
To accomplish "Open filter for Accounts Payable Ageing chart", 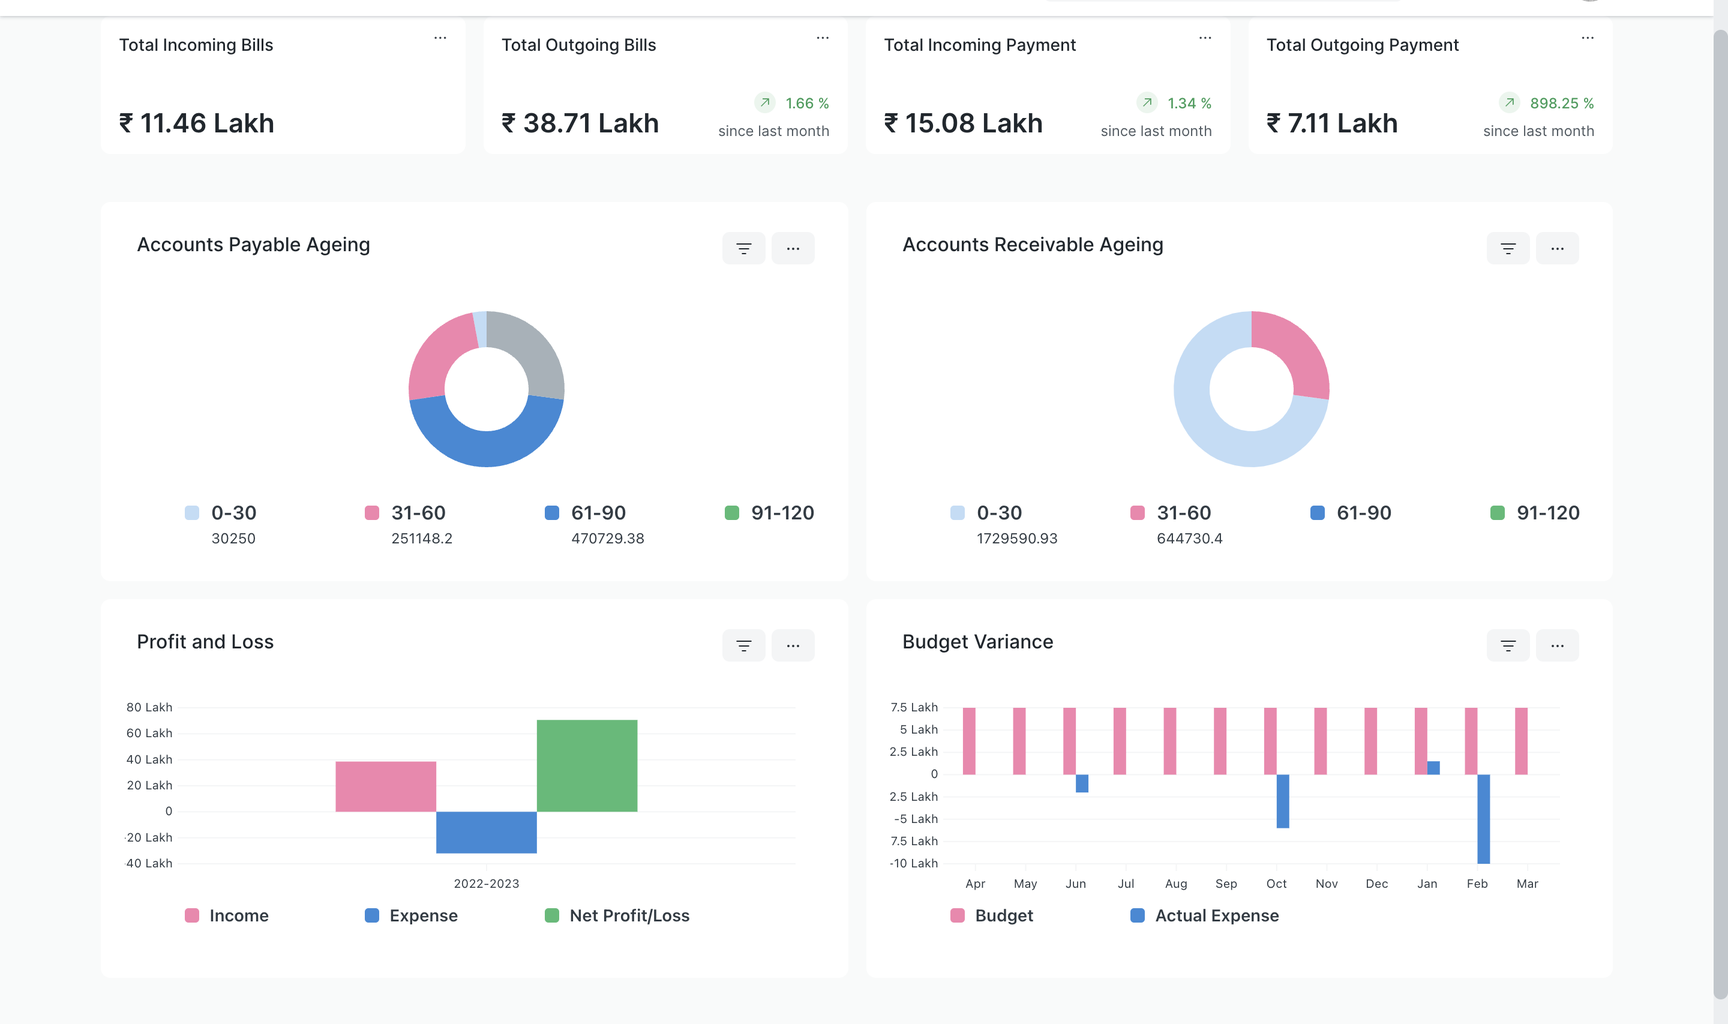I will (743, 248).
